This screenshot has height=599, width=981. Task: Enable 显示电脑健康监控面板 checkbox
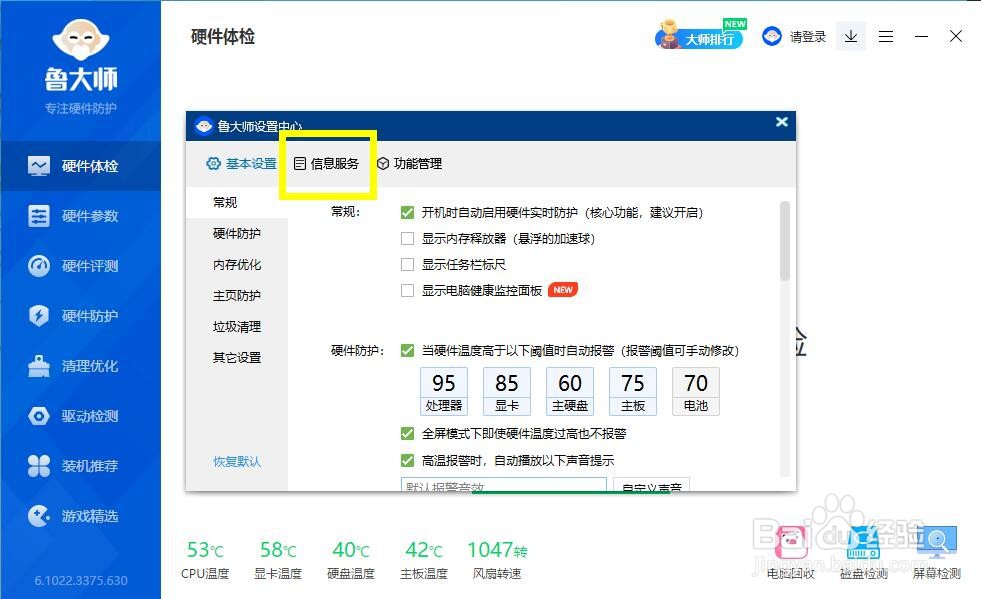(x=407, y=290)
